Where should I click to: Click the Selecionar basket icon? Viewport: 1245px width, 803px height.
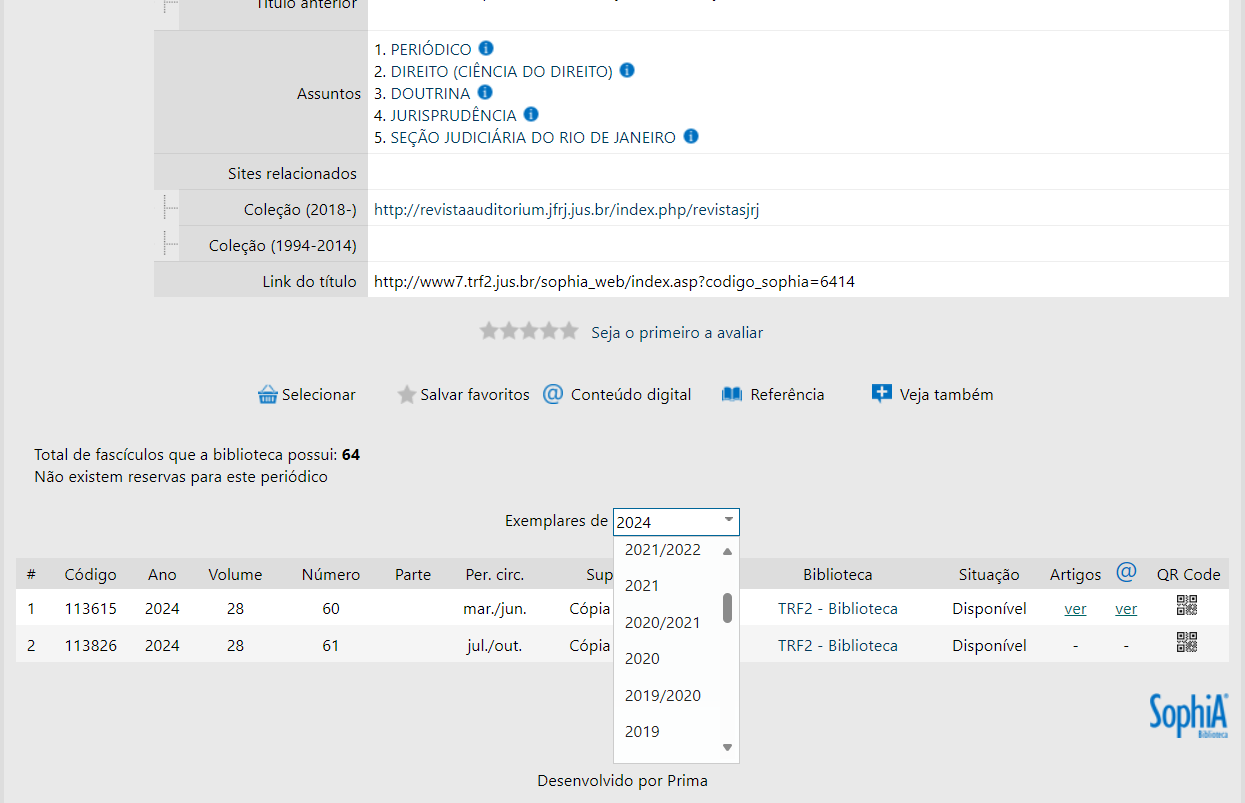267,395
